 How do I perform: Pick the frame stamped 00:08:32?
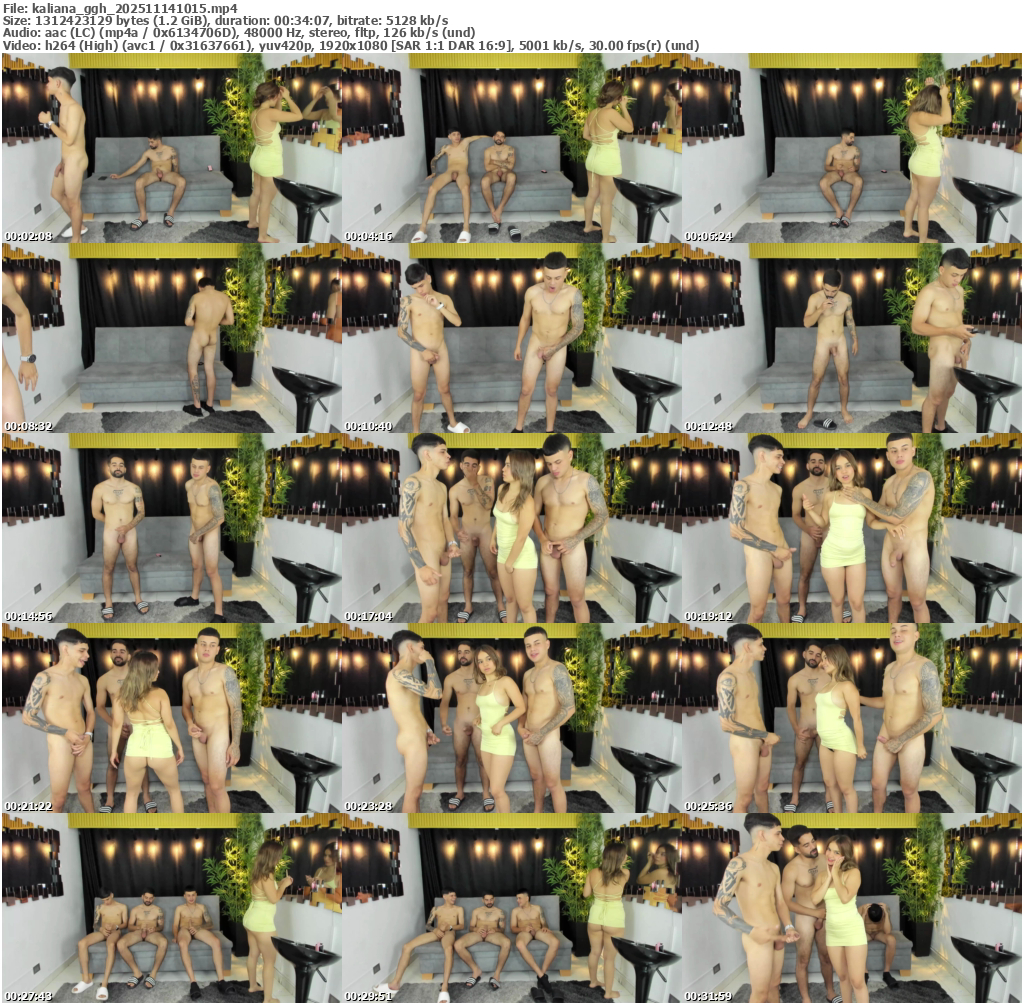171,338
